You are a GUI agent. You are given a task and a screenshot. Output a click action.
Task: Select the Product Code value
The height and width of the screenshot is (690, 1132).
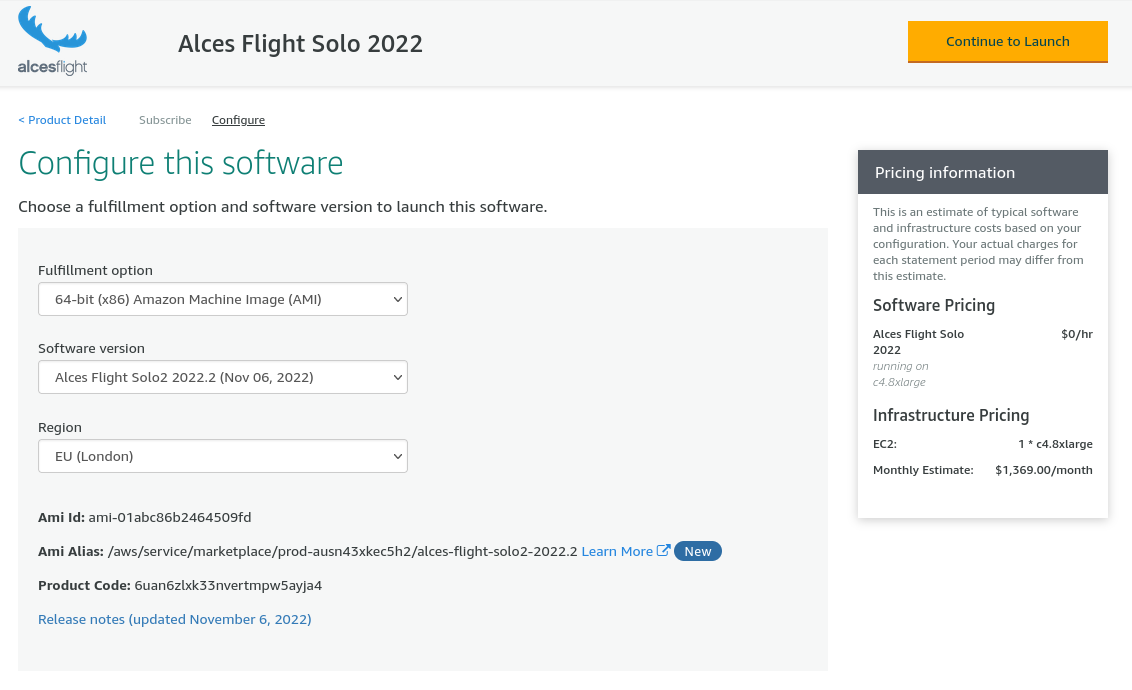click(x=227, y=585)
